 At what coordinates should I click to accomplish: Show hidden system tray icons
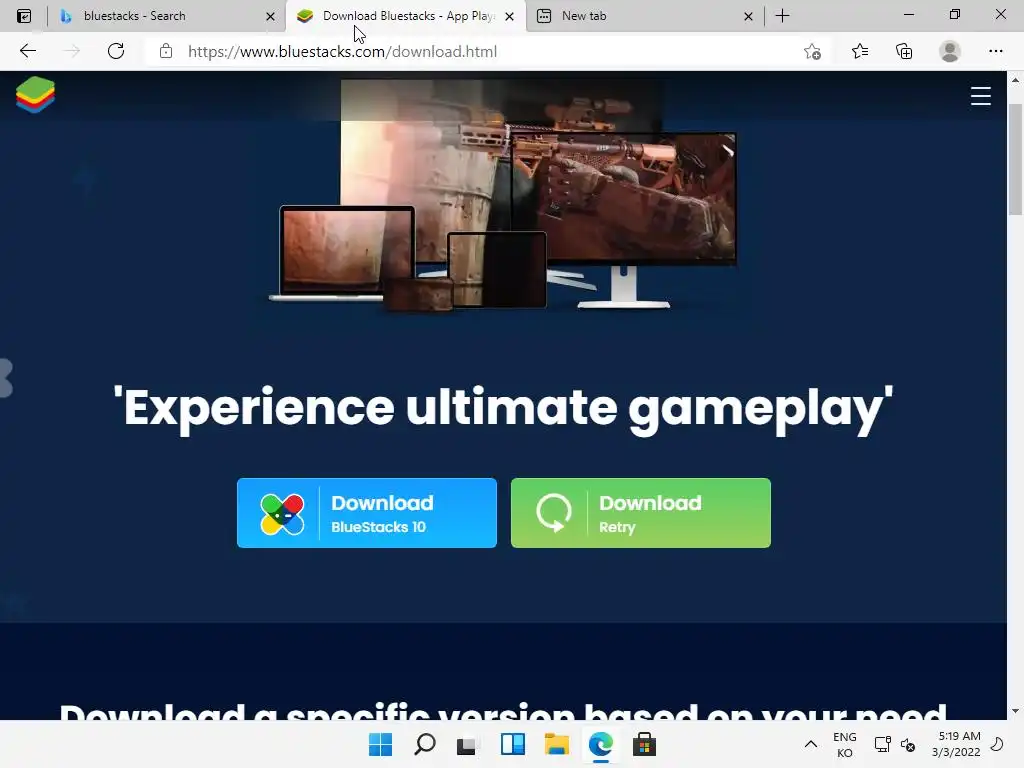810,744
